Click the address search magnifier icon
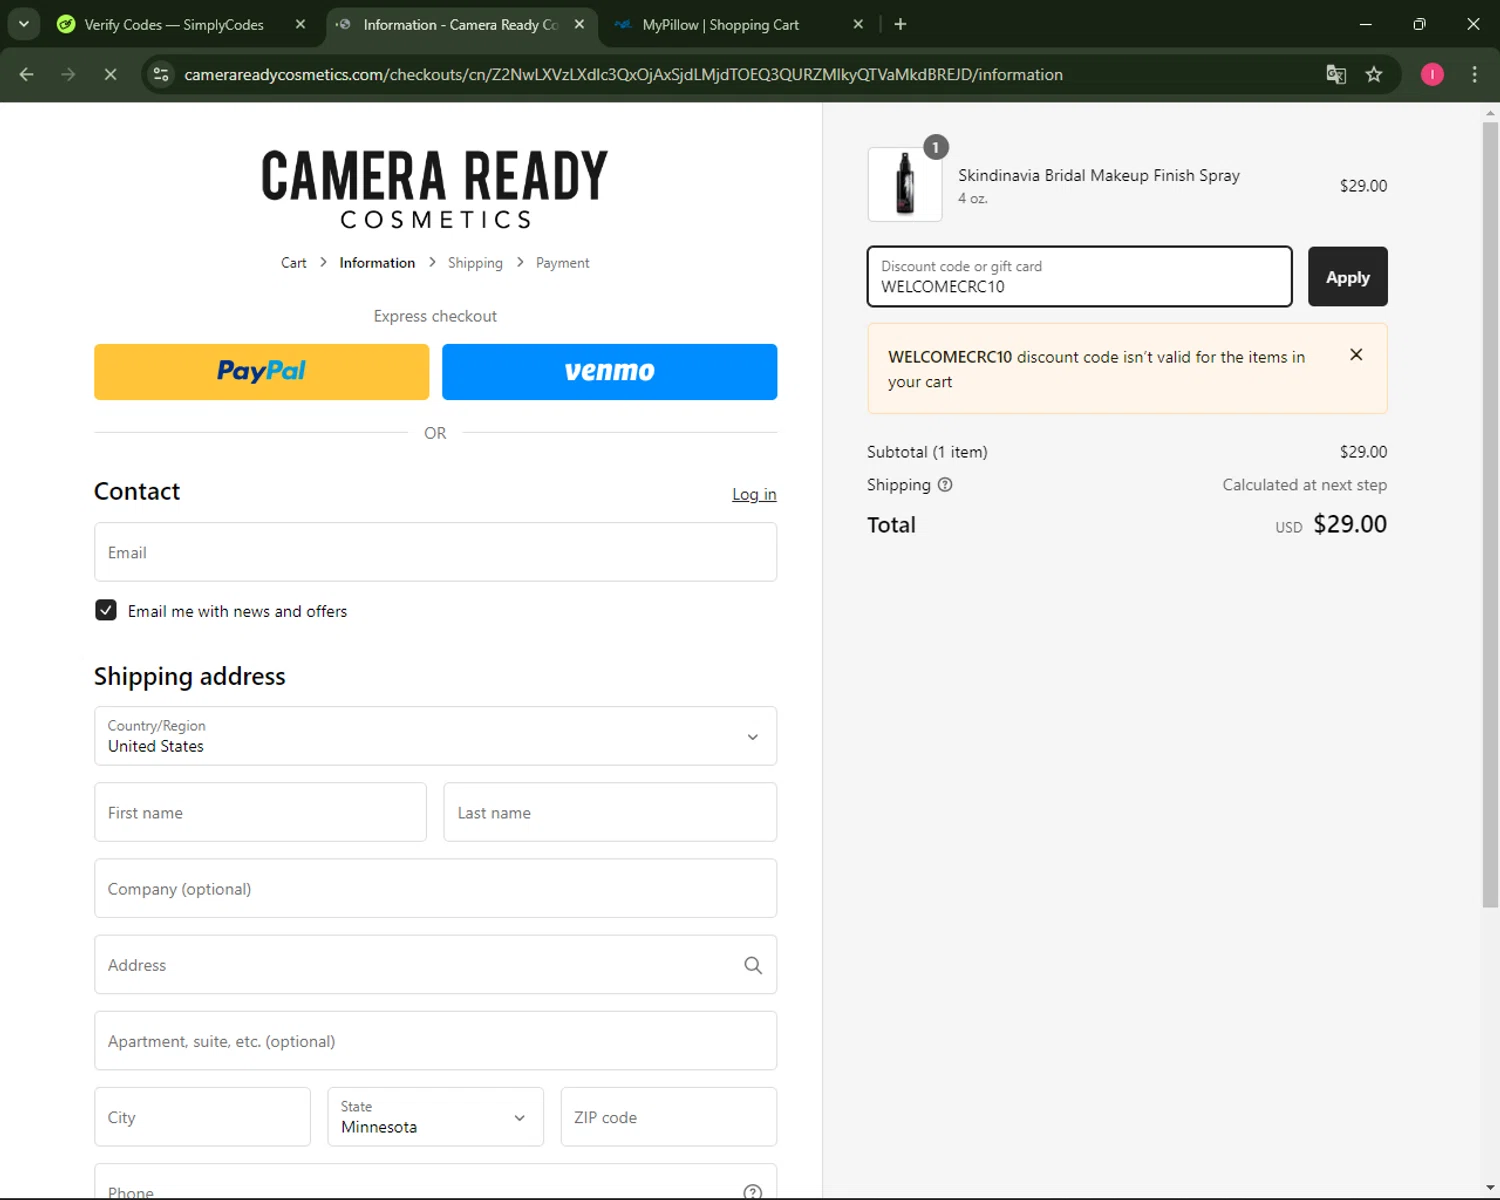 point(753,965)
